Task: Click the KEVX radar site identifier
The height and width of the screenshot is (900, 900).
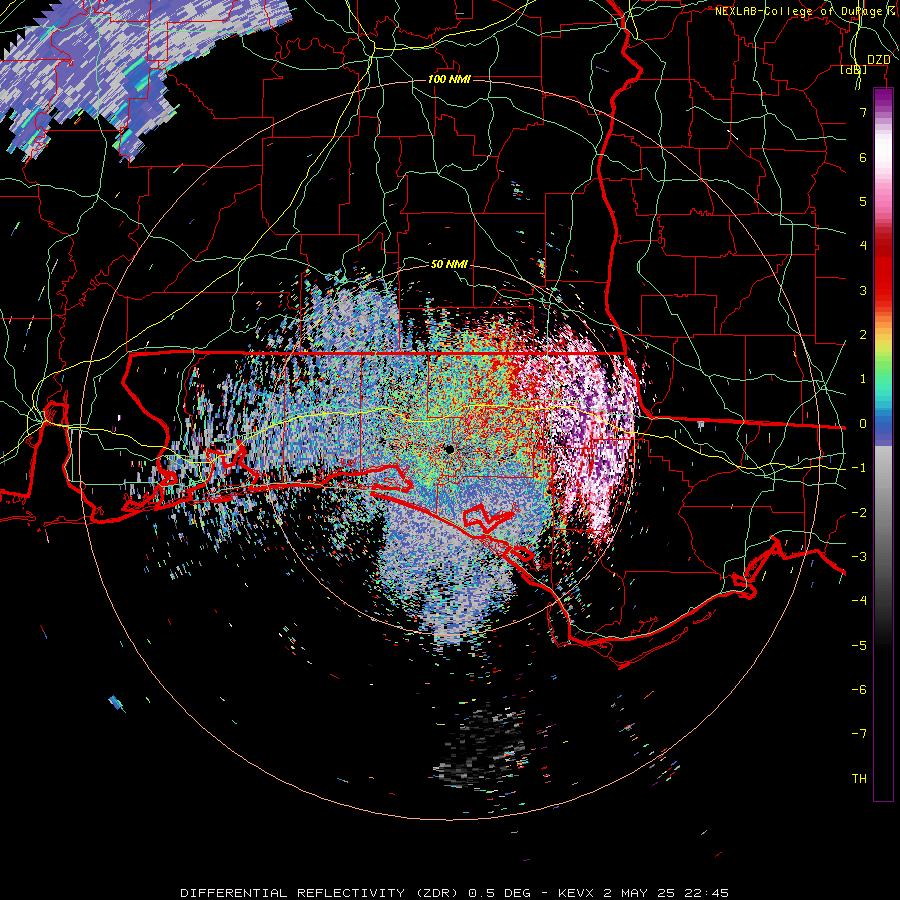Action: [x=577, y=893]
